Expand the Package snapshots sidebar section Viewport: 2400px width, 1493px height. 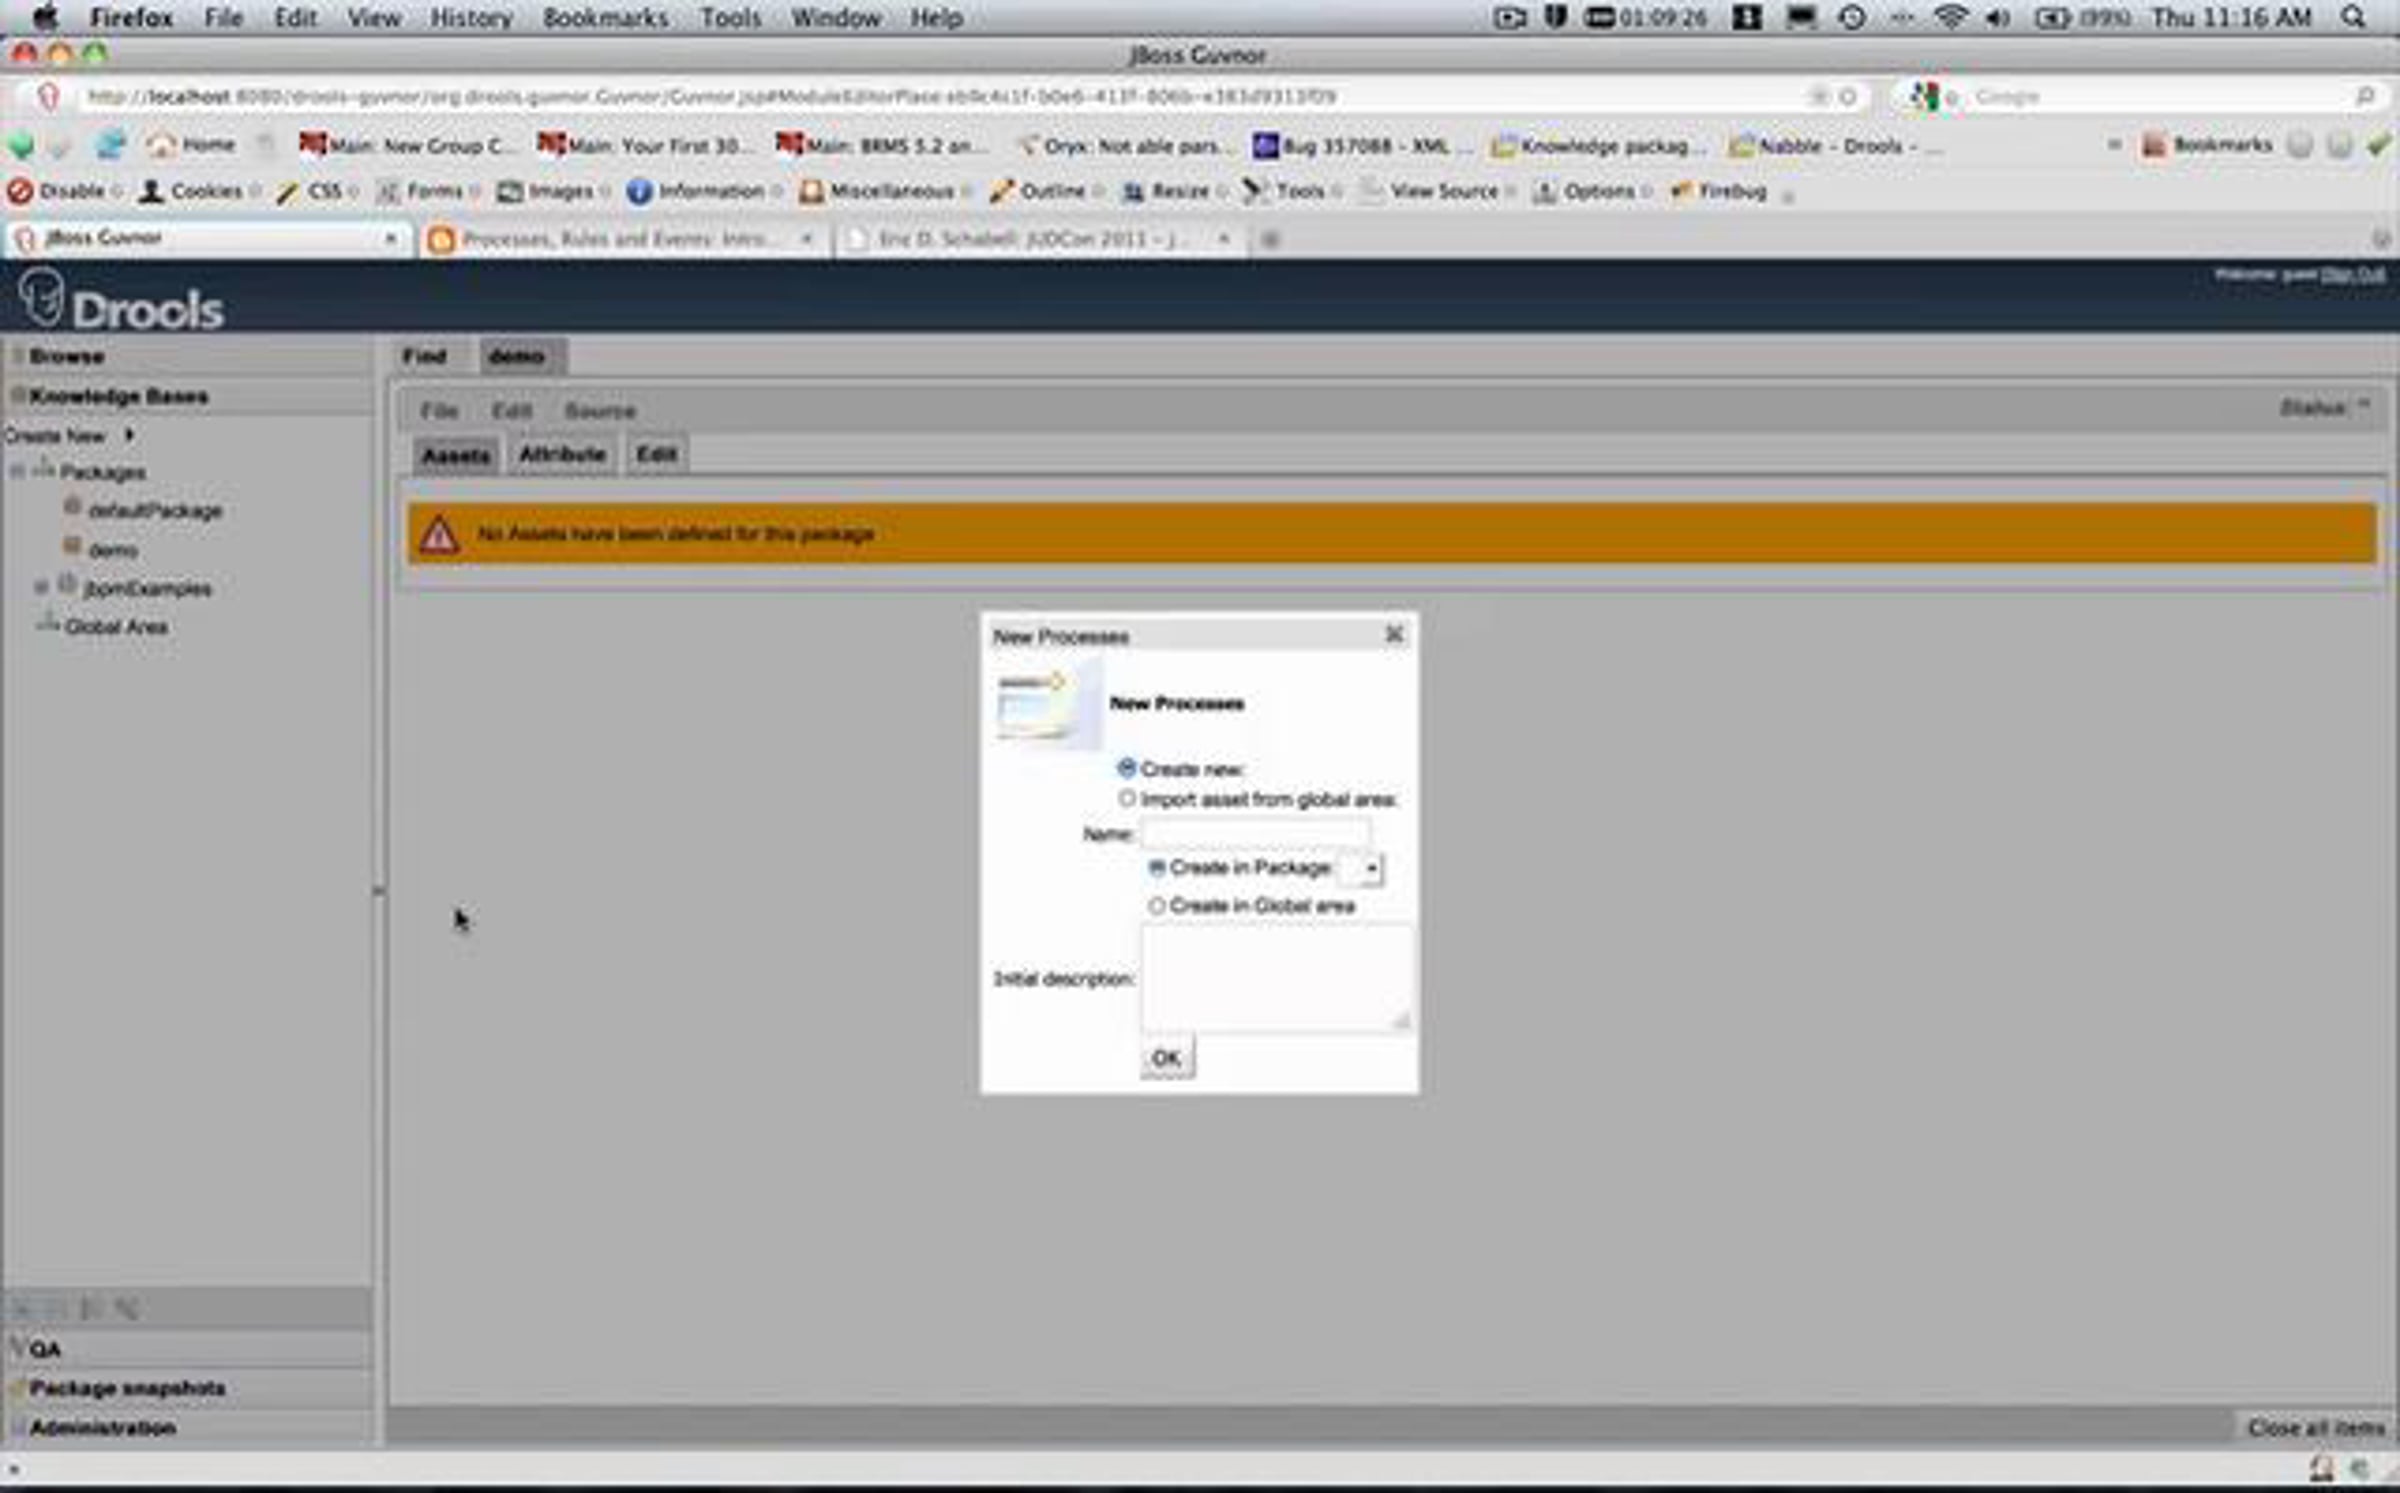(x=188, y=1388)
